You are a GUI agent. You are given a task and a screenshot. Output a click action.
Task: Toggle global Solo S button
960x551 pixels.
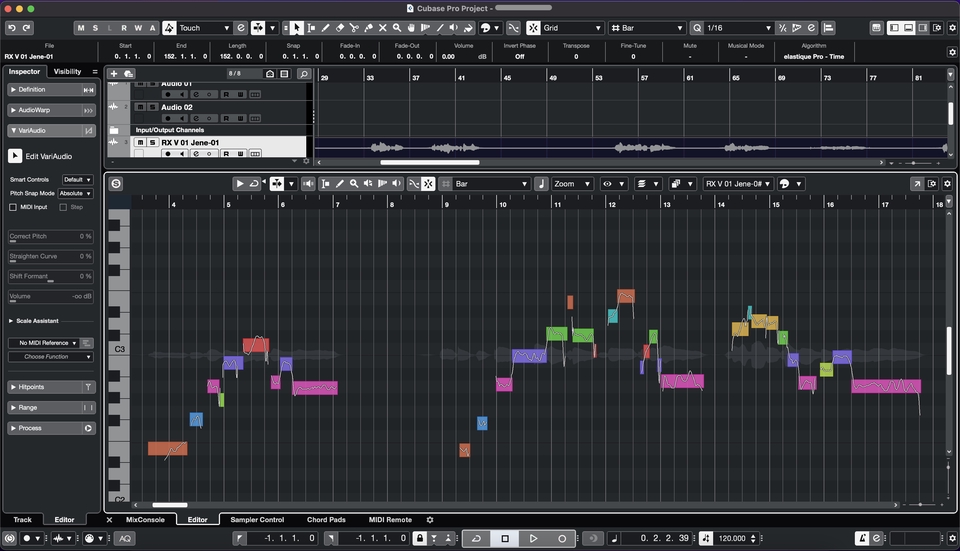coord(95,28)
